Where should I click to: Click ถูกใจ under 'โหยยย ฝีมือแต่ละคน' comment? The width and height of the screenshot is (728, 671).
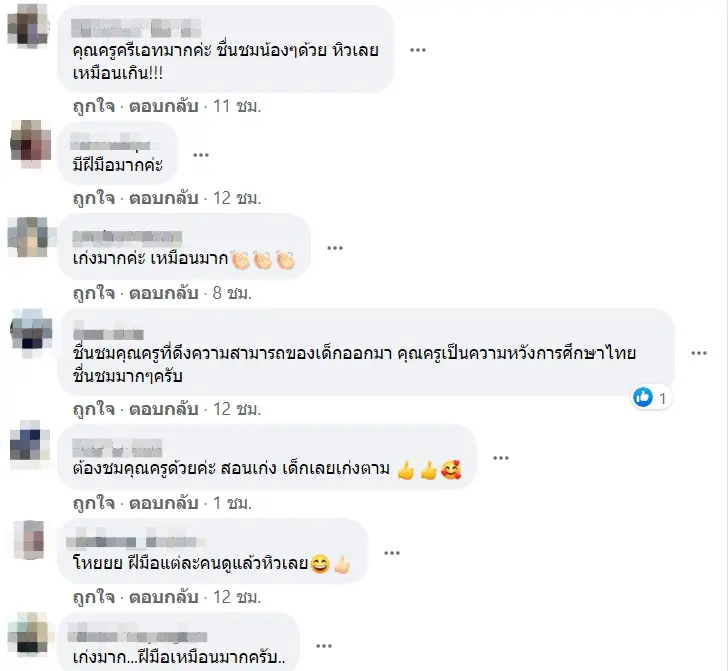click(94, 597)
